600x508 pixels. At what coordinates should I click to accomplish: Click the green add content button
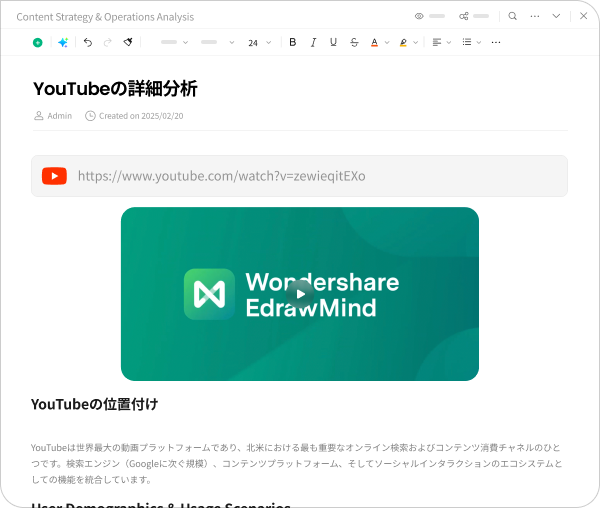click(x=38, y=43)
